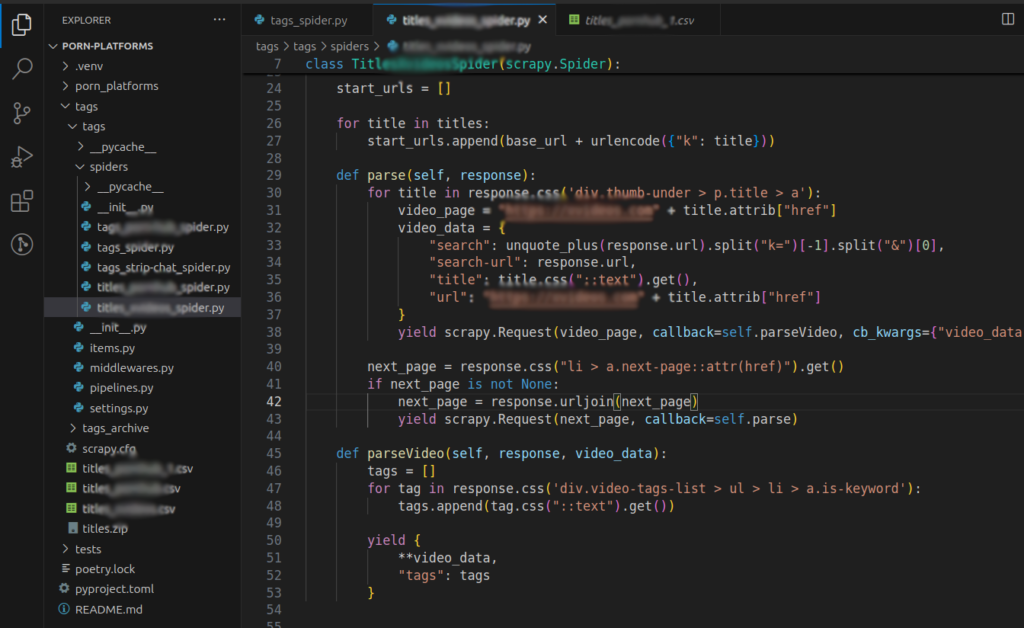Click 'def parse' on line 29
Screen dimensions: 1024x628
[x=370, y=175]
